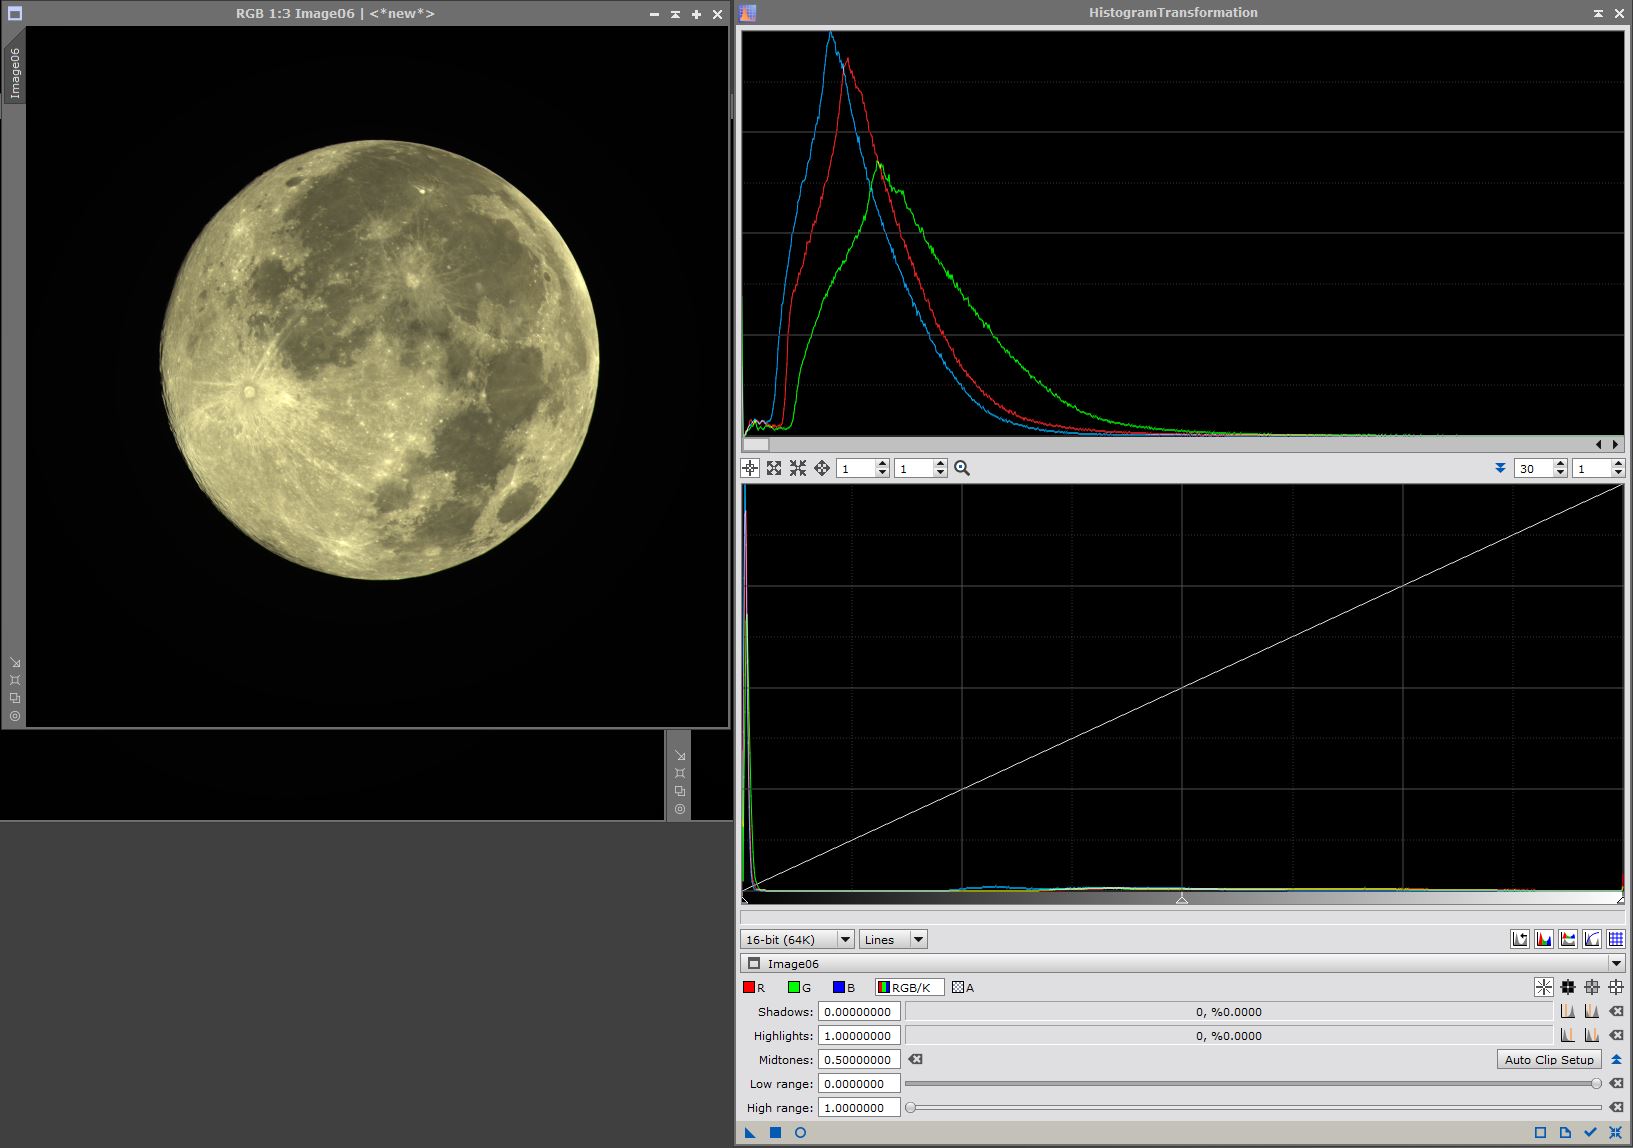The image size is (1633, 1148).
Task: Increment the 30 value spinner
Action: [x=1561, y=464]
